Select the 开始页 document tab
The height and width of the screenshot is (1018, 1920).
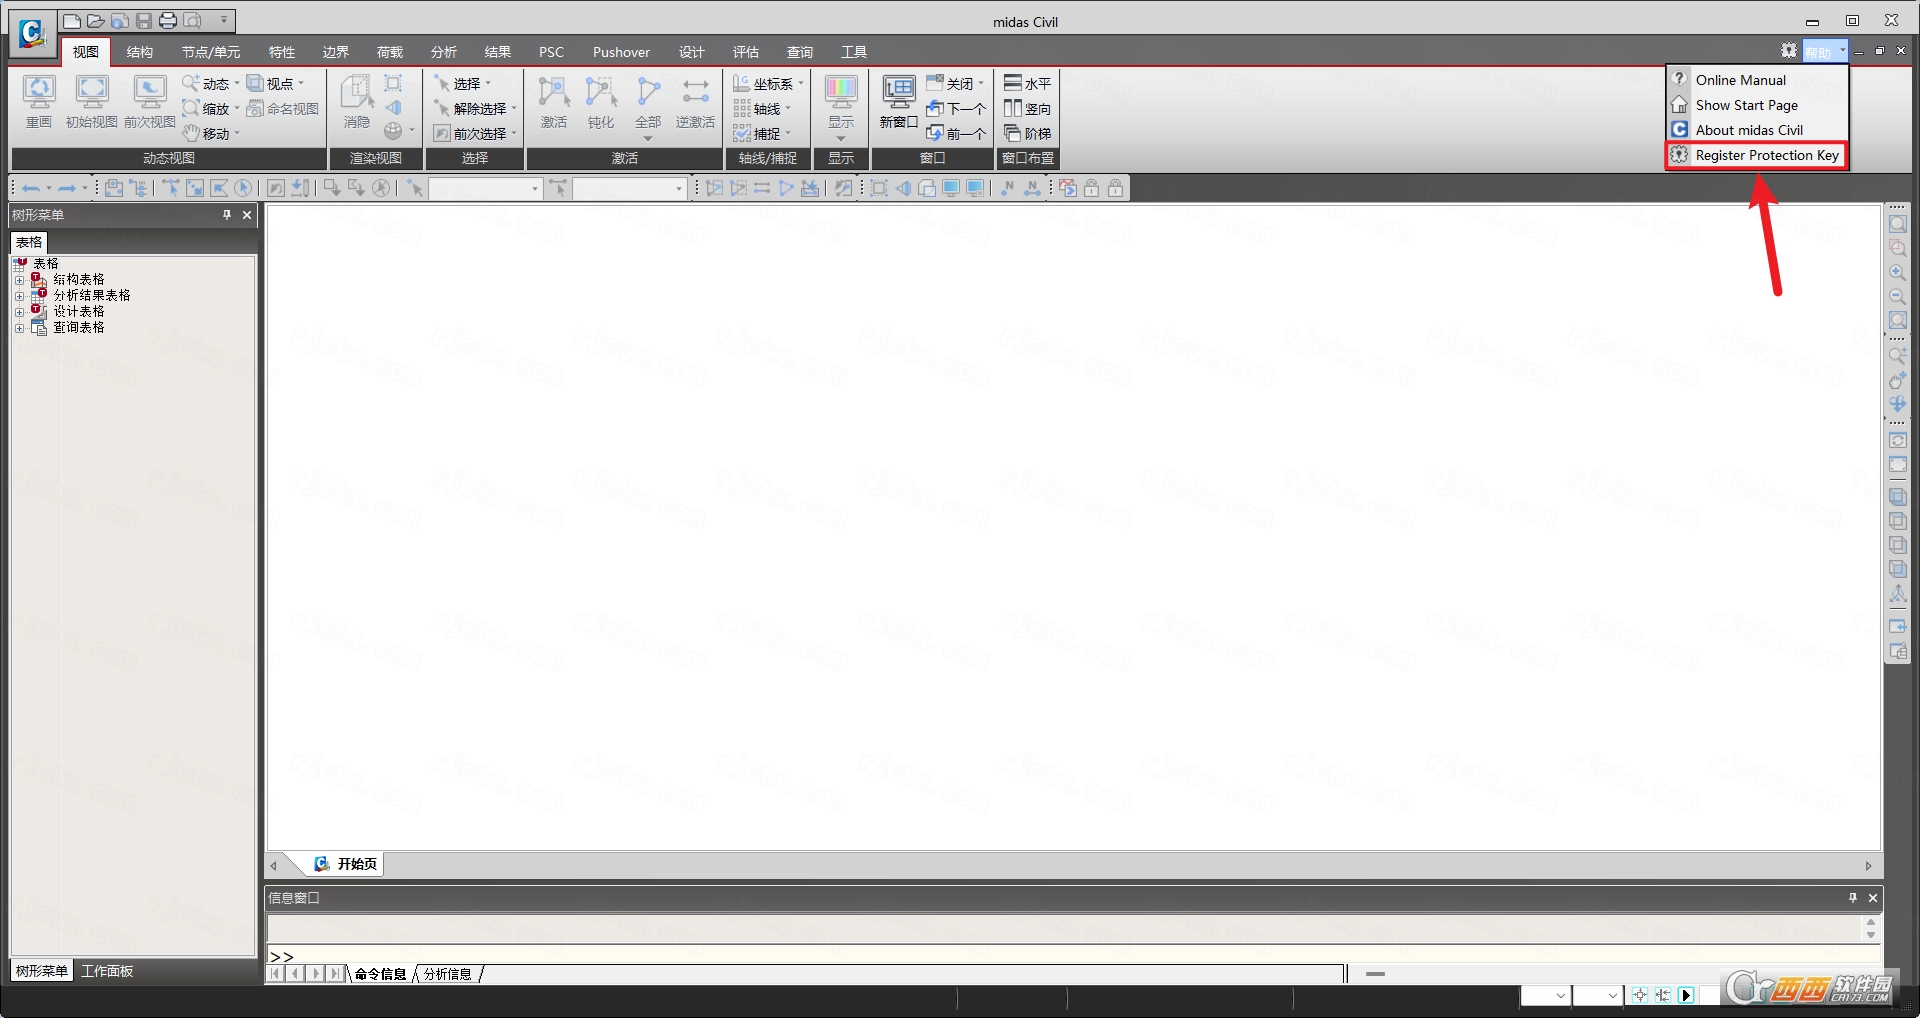click(345, 864)
